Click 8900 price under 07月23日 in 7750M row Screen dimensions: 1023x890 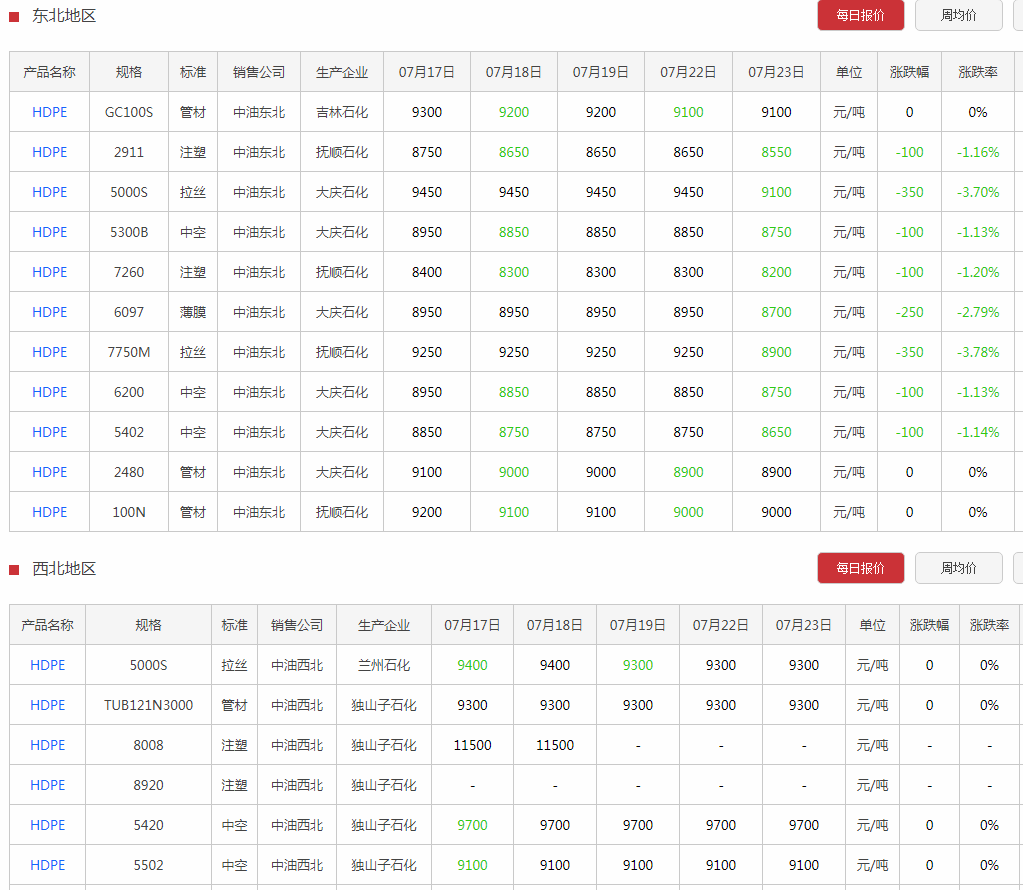coord(776,352)
